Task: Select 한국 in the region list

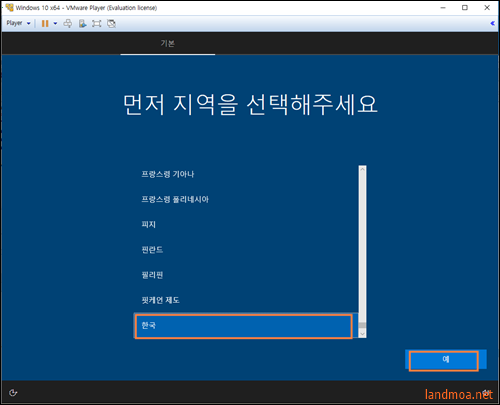Action: tap(244, 326)
